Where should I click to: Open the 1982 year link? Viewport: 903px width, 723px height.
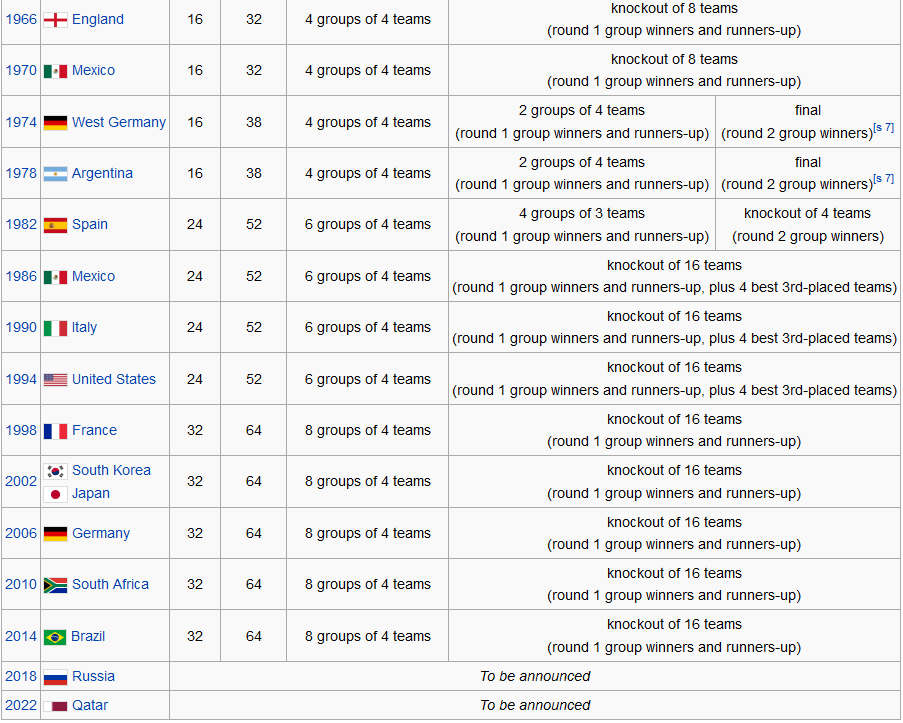(21, 224)
